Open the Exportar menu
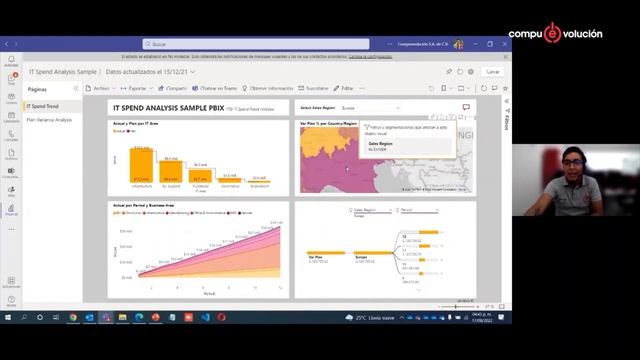The width and height of the screenshot is (640, 360). coord(136,88)
